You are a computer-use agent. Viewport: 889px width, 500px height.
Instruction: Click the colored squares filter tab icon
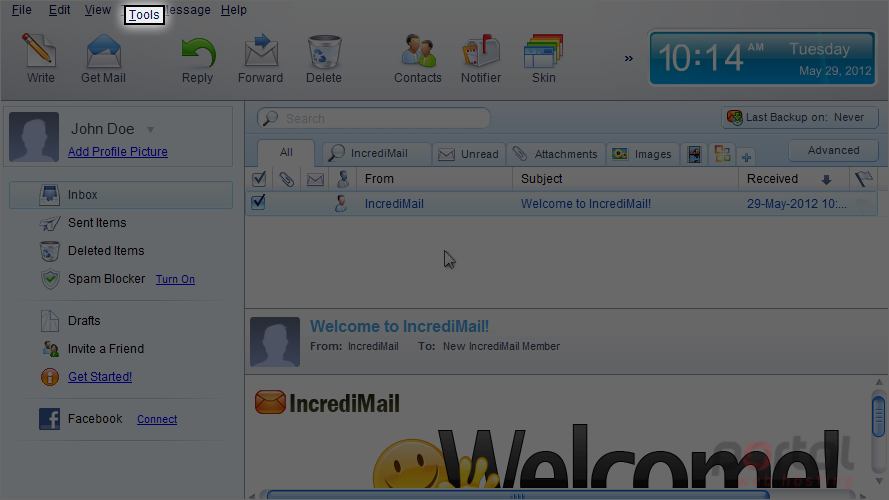(722, 154)
